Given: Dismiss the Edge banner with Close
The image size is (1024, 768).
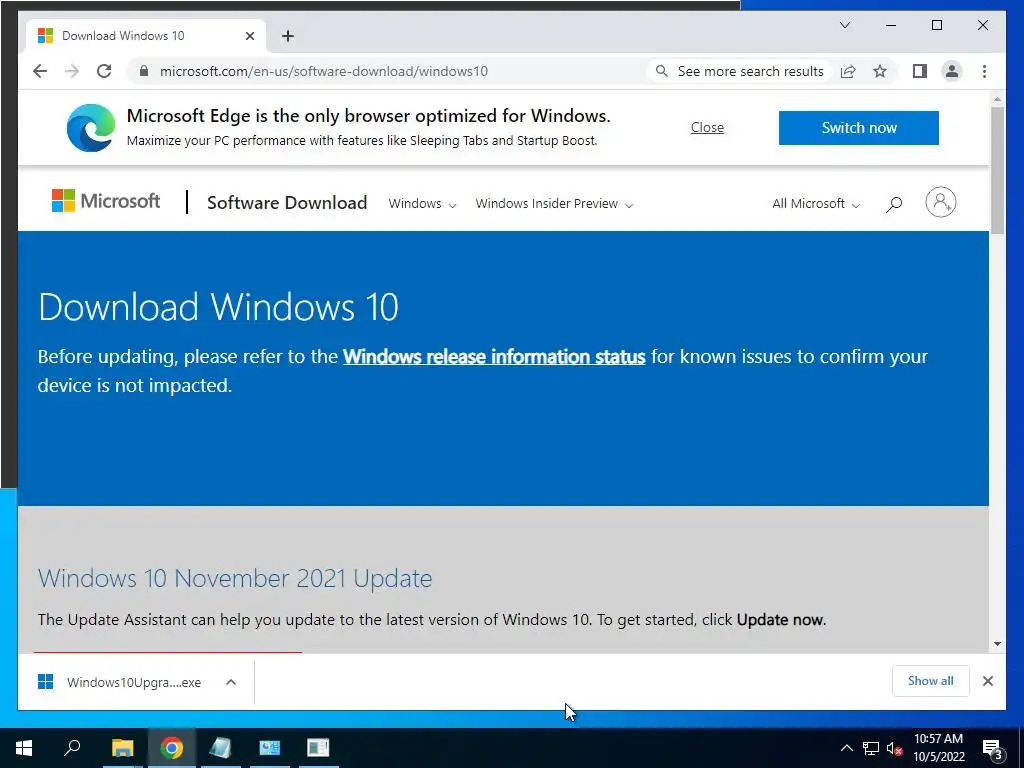Looking at the screenshot, I should pyautogui.click(x=707, y=127).
